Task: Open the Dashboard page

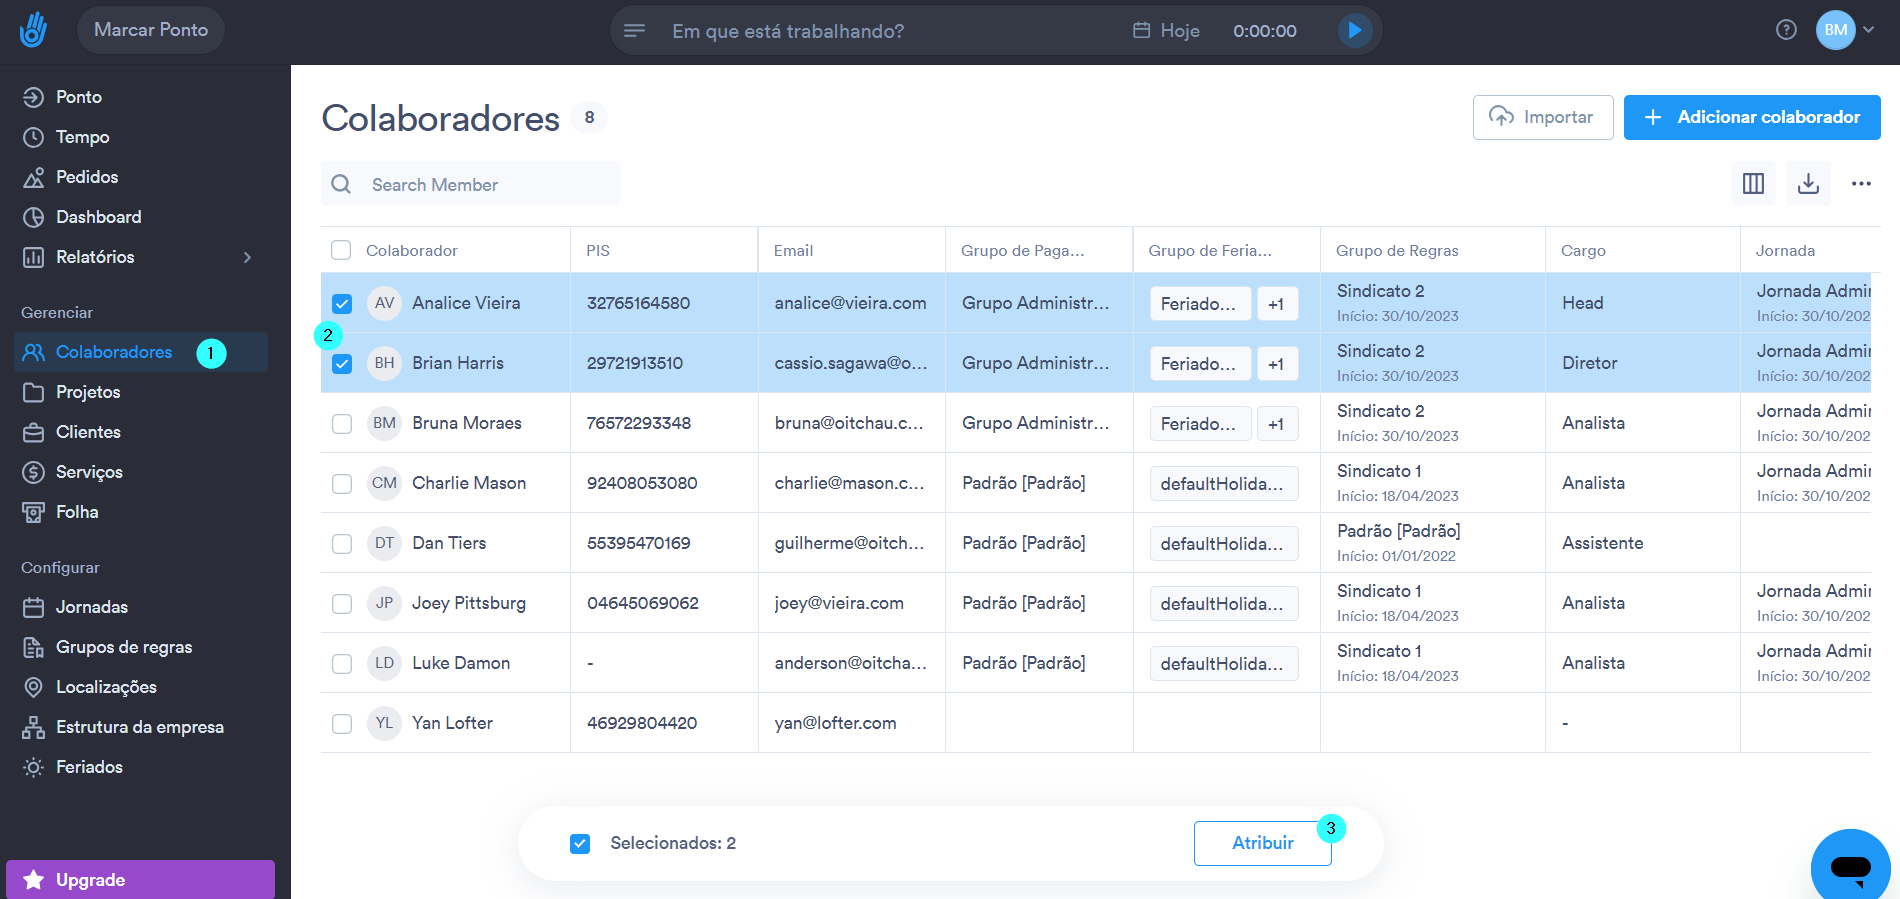Action: pos(98,217)
